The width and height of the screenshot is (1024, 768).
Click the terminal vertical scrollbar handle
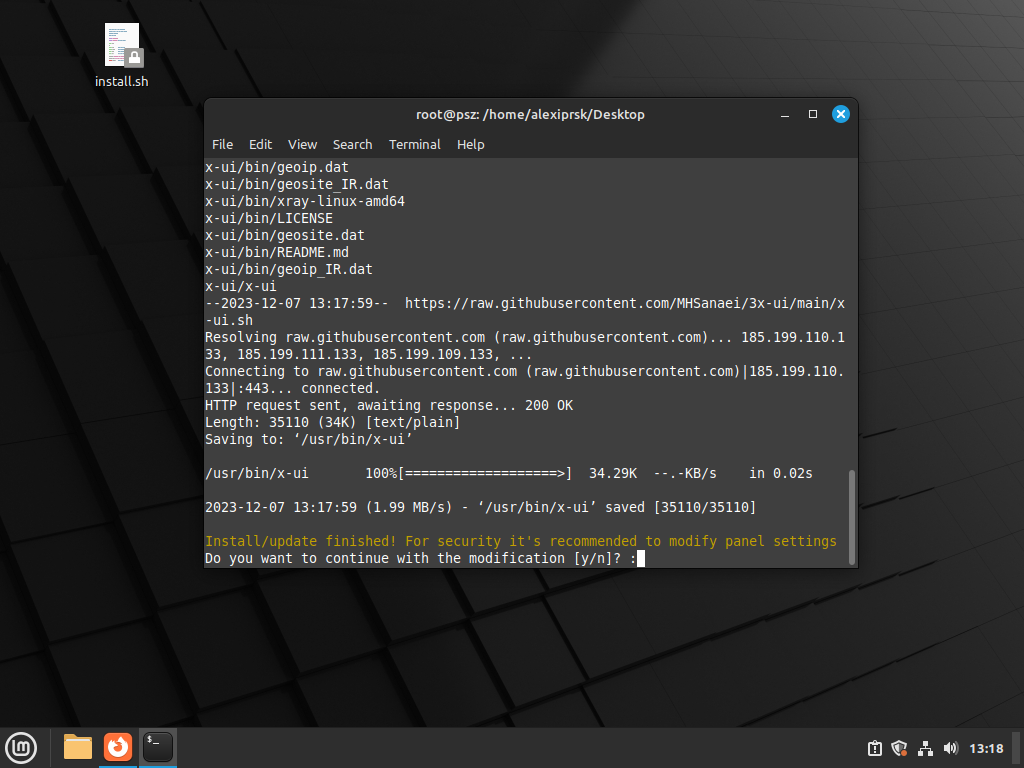pos(852,516)
